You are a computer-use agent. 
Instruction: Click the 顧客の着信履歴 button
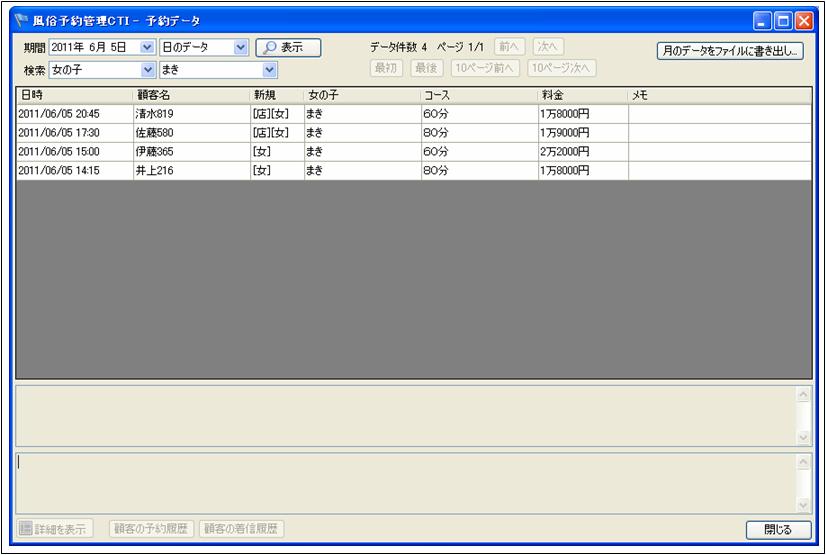tap(242, 529)
